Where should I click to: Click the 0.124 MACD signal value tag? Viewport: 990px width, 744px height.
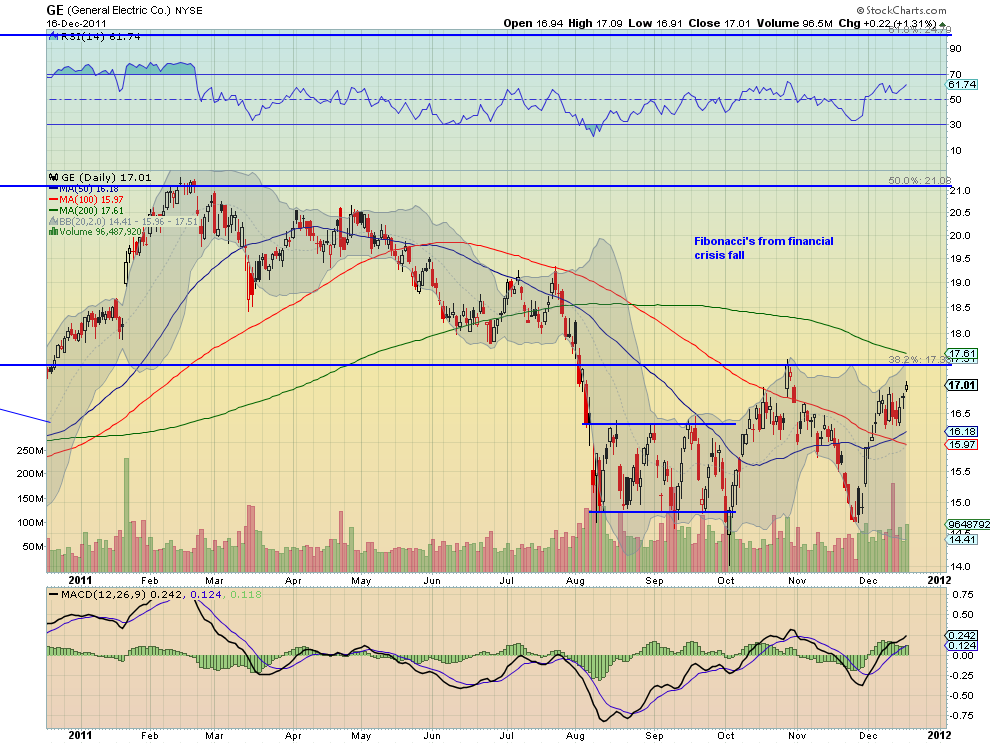[961, 646]
